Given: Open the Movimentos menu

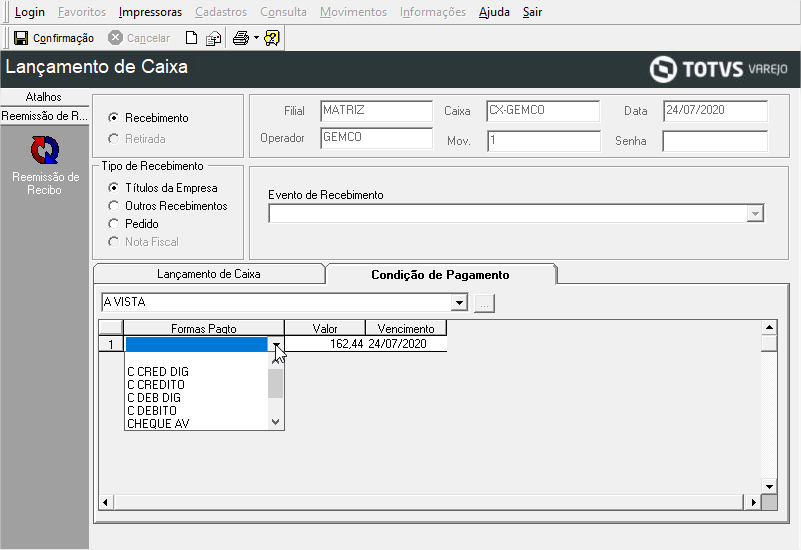Looking at the screenshot, I should [354, 12].
